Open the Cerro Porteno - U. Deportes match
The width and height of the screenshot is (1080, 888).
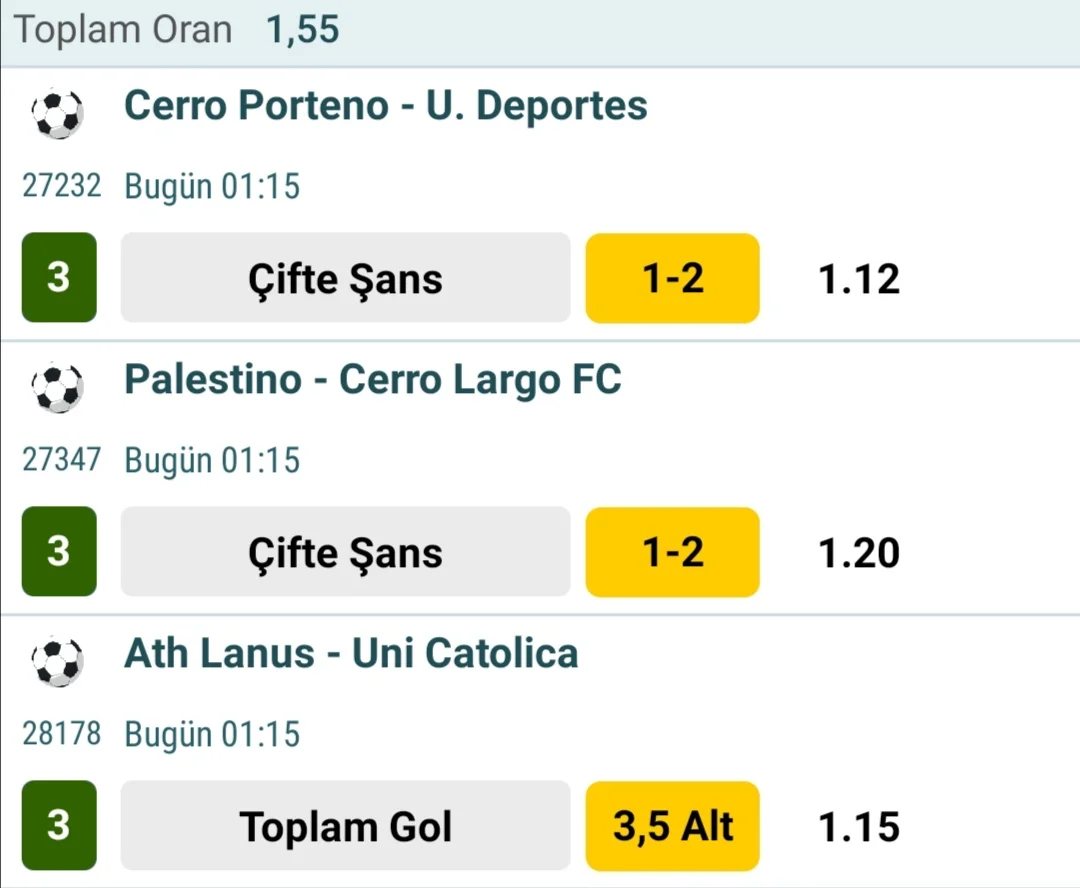pyautogui.click(x=385, y=106)
